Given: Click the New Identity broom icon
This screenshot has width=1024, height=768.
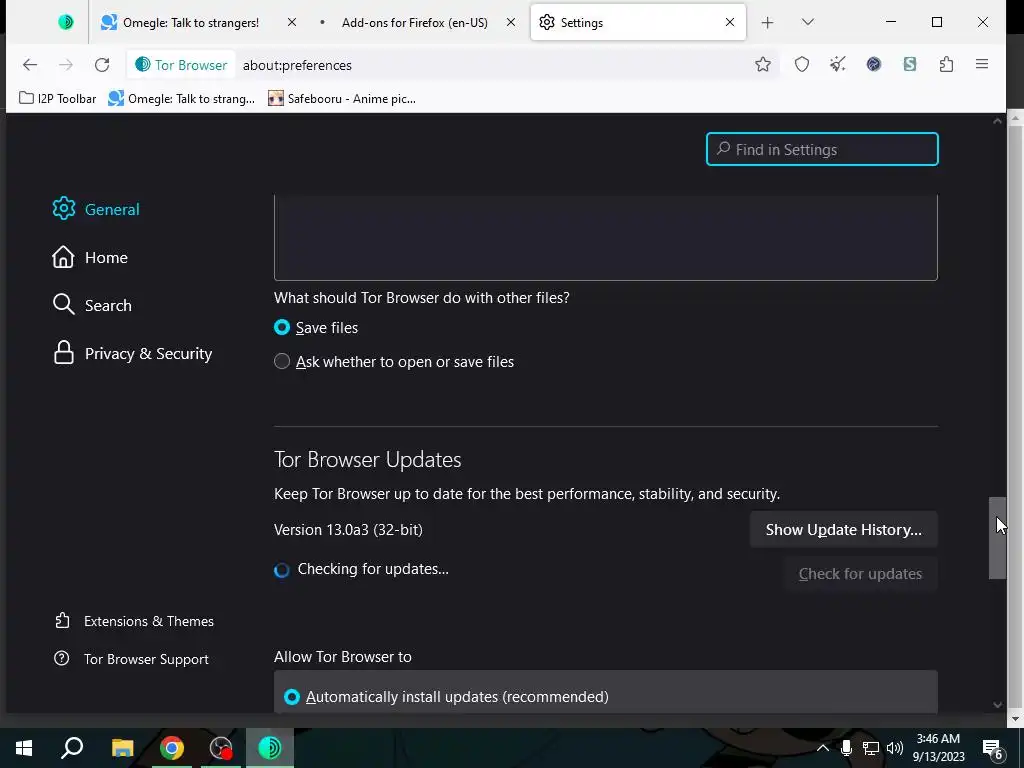Looking at the screenshot, I should click(x=838, y=65).
